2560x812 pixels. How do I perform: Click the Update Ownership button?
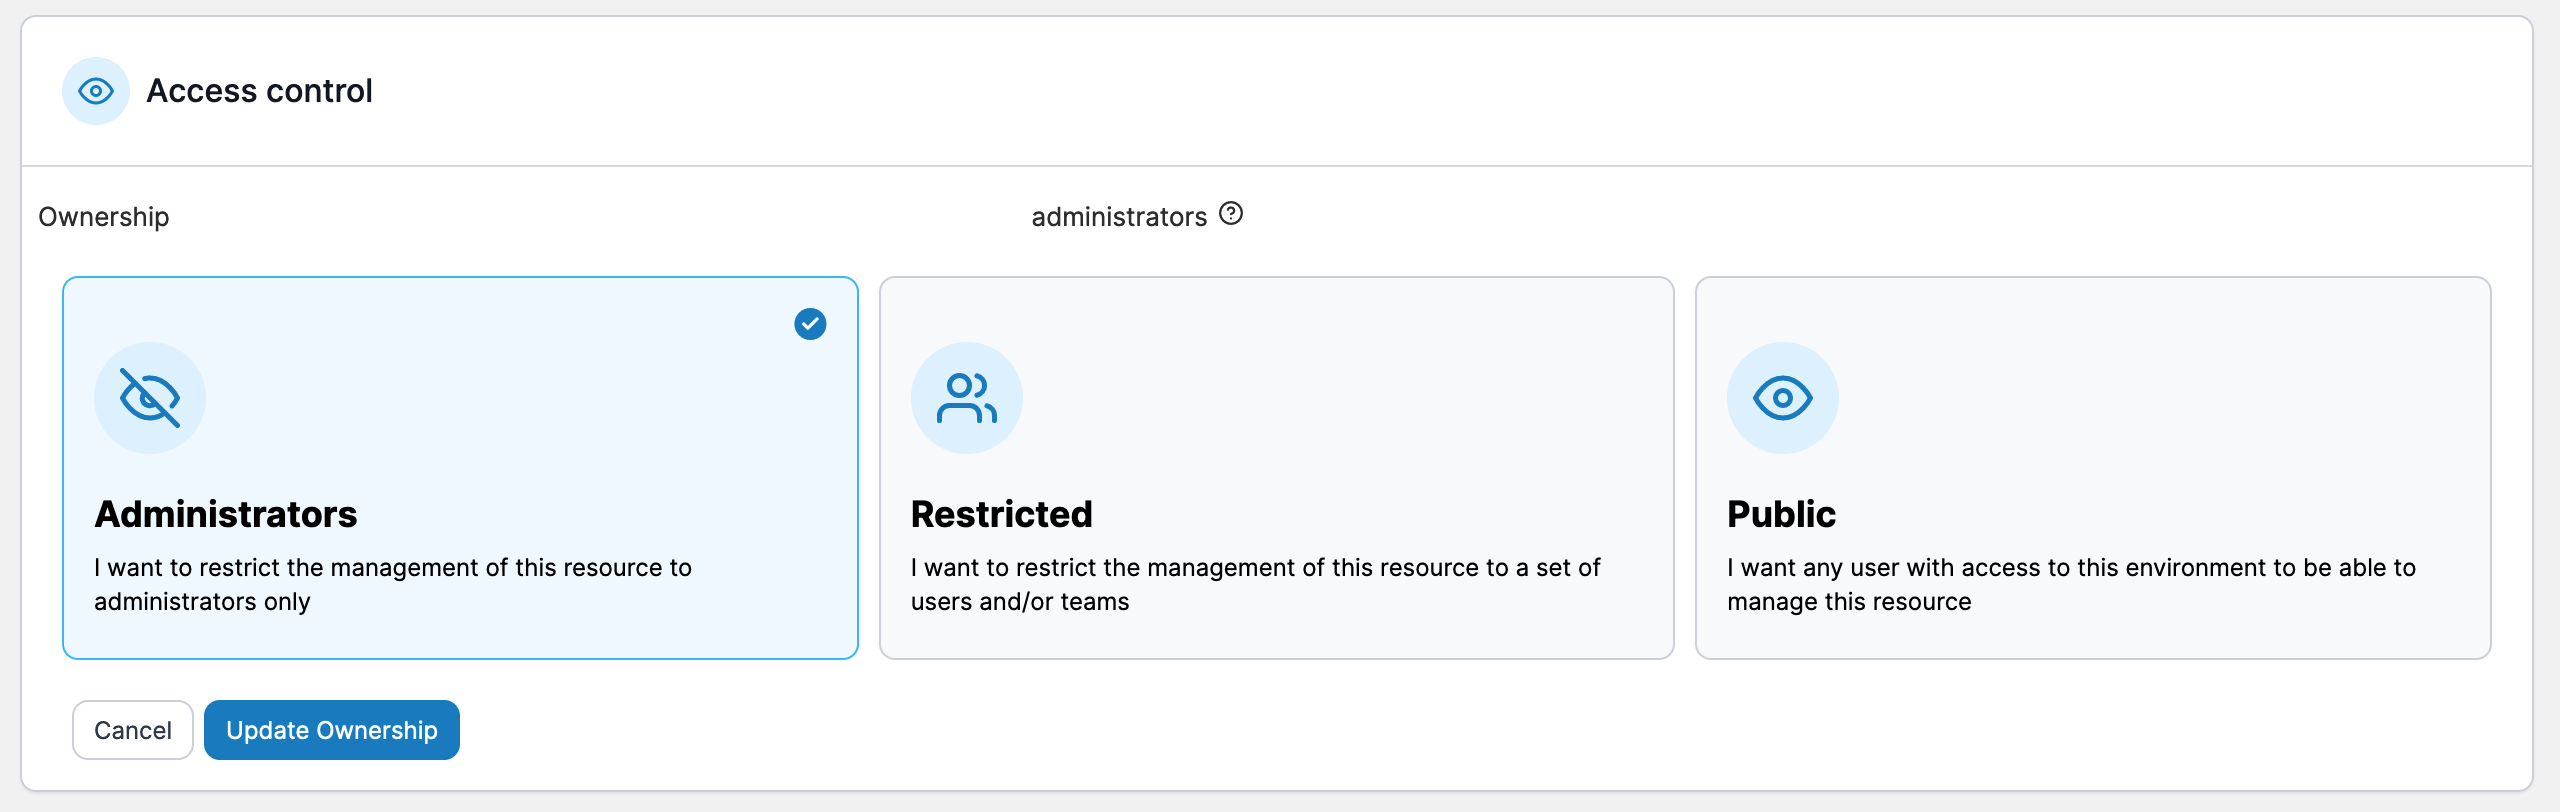coord(331,730)
